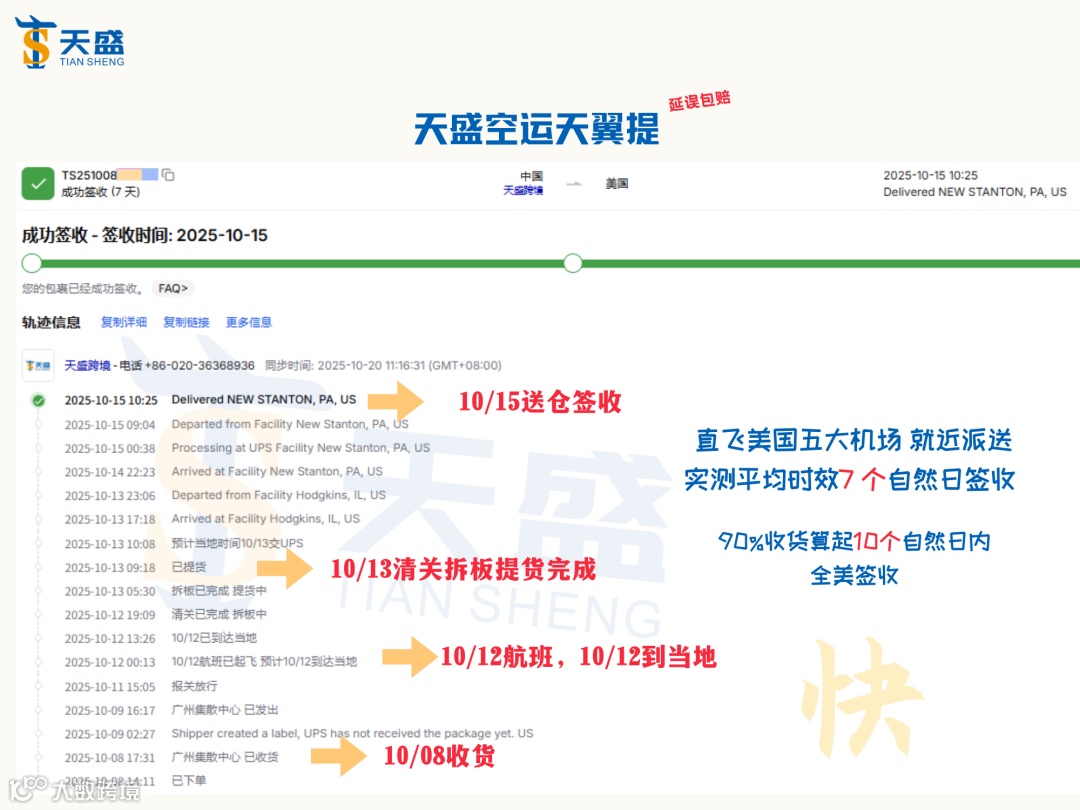Click row '已下单'

click(135, 780)
